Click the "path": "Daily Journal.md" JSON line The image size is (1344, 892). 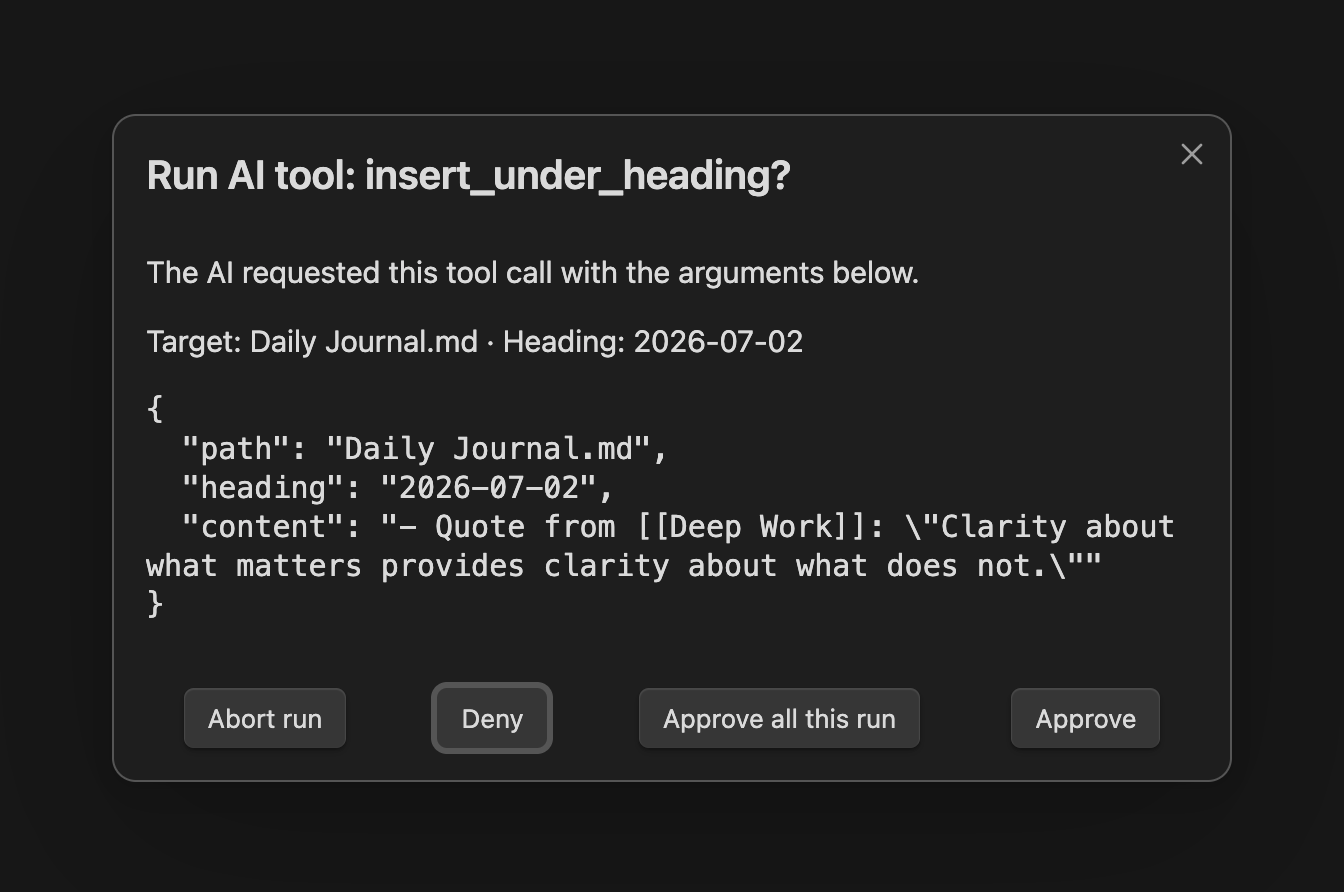pos(425,448)
